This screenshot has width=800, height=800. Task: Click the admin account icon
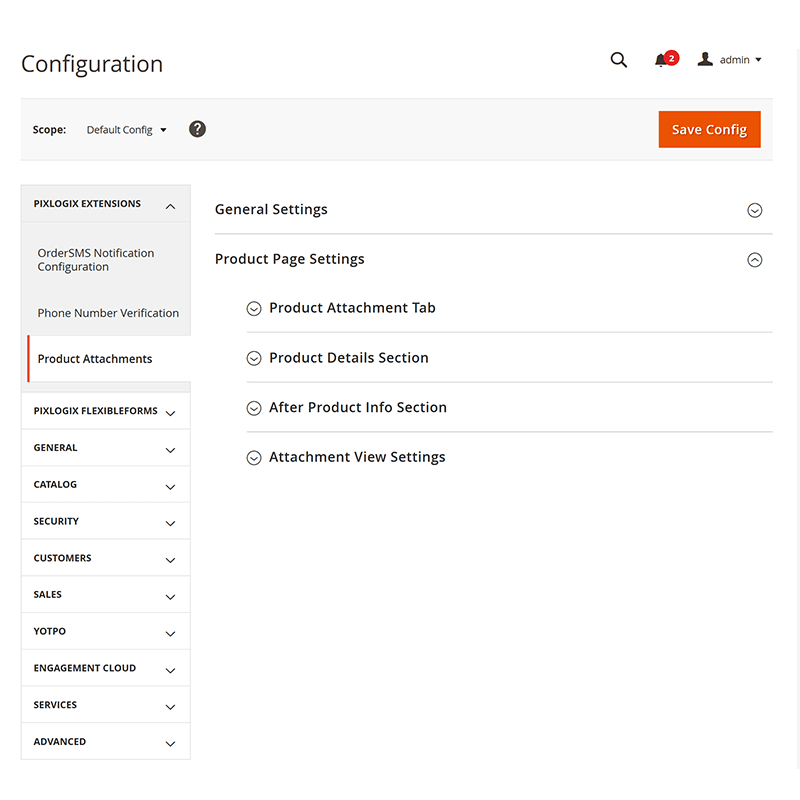tap(705, 59)
